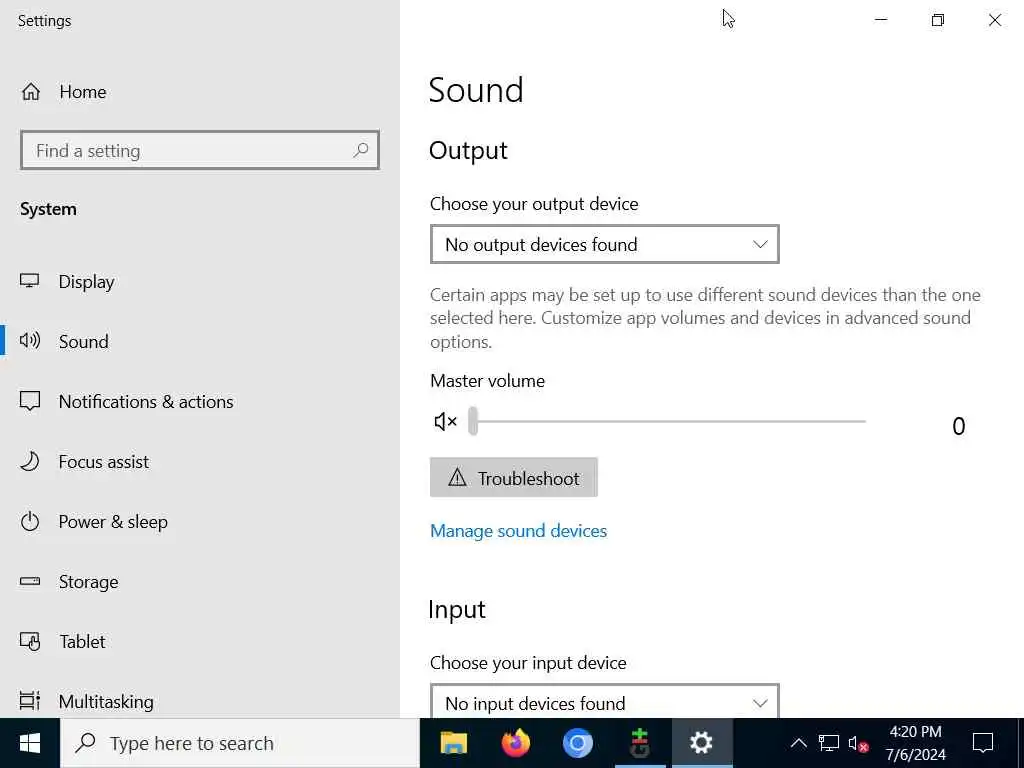Open Focus assist settings
Viewport: 1024px width, 768px height.
point(200,462)
